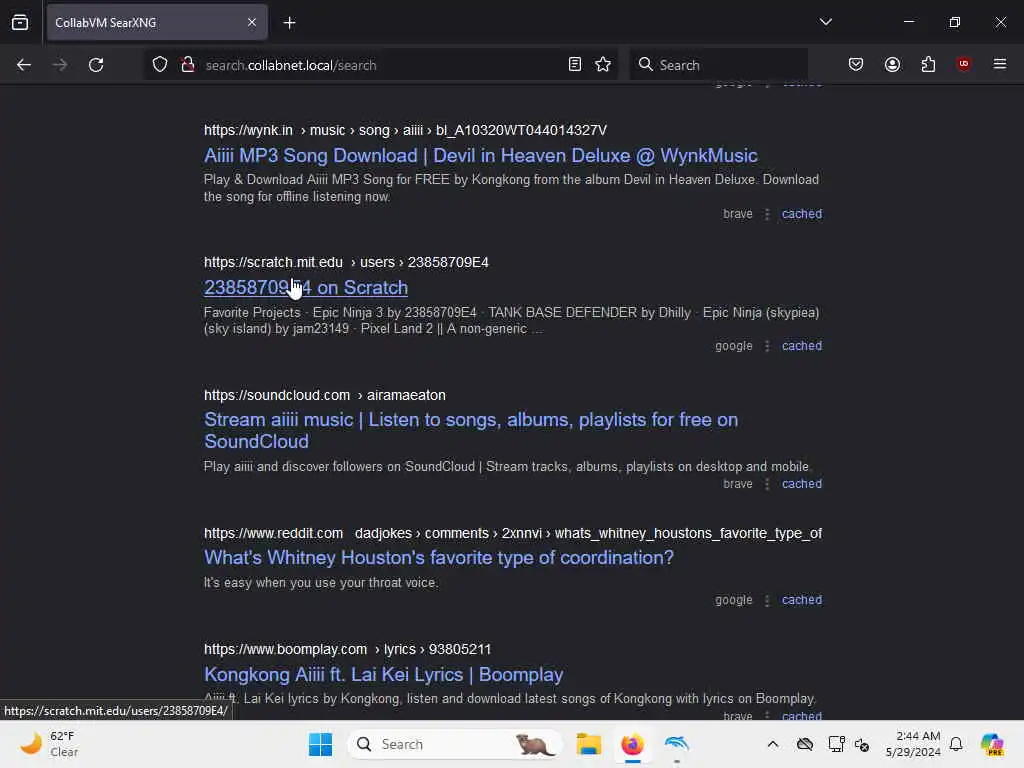Open Firefox application hamburger menu

point(1000,64)
